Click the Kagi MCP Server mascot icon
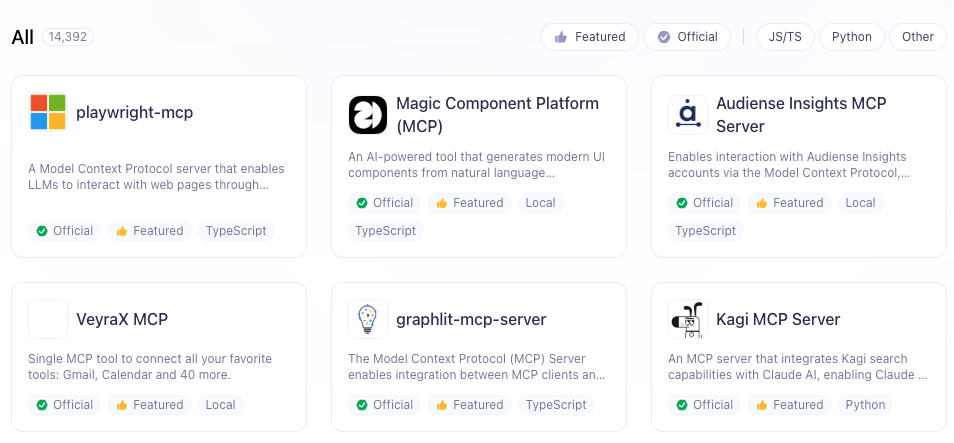The height and width of the screenshot is (443, 954). 688,319
